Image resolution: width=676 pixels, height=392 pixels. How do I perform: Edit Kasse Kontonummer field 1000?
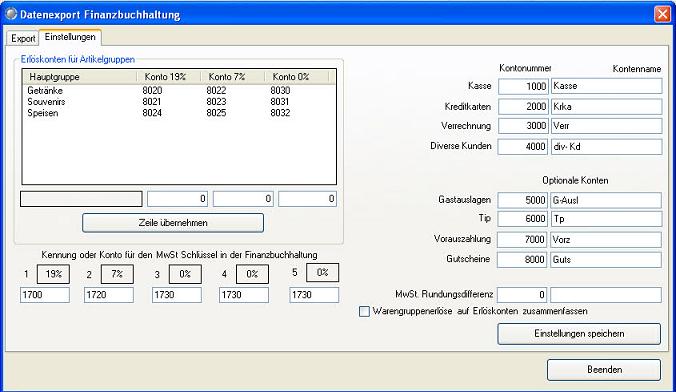coord(523,86)
